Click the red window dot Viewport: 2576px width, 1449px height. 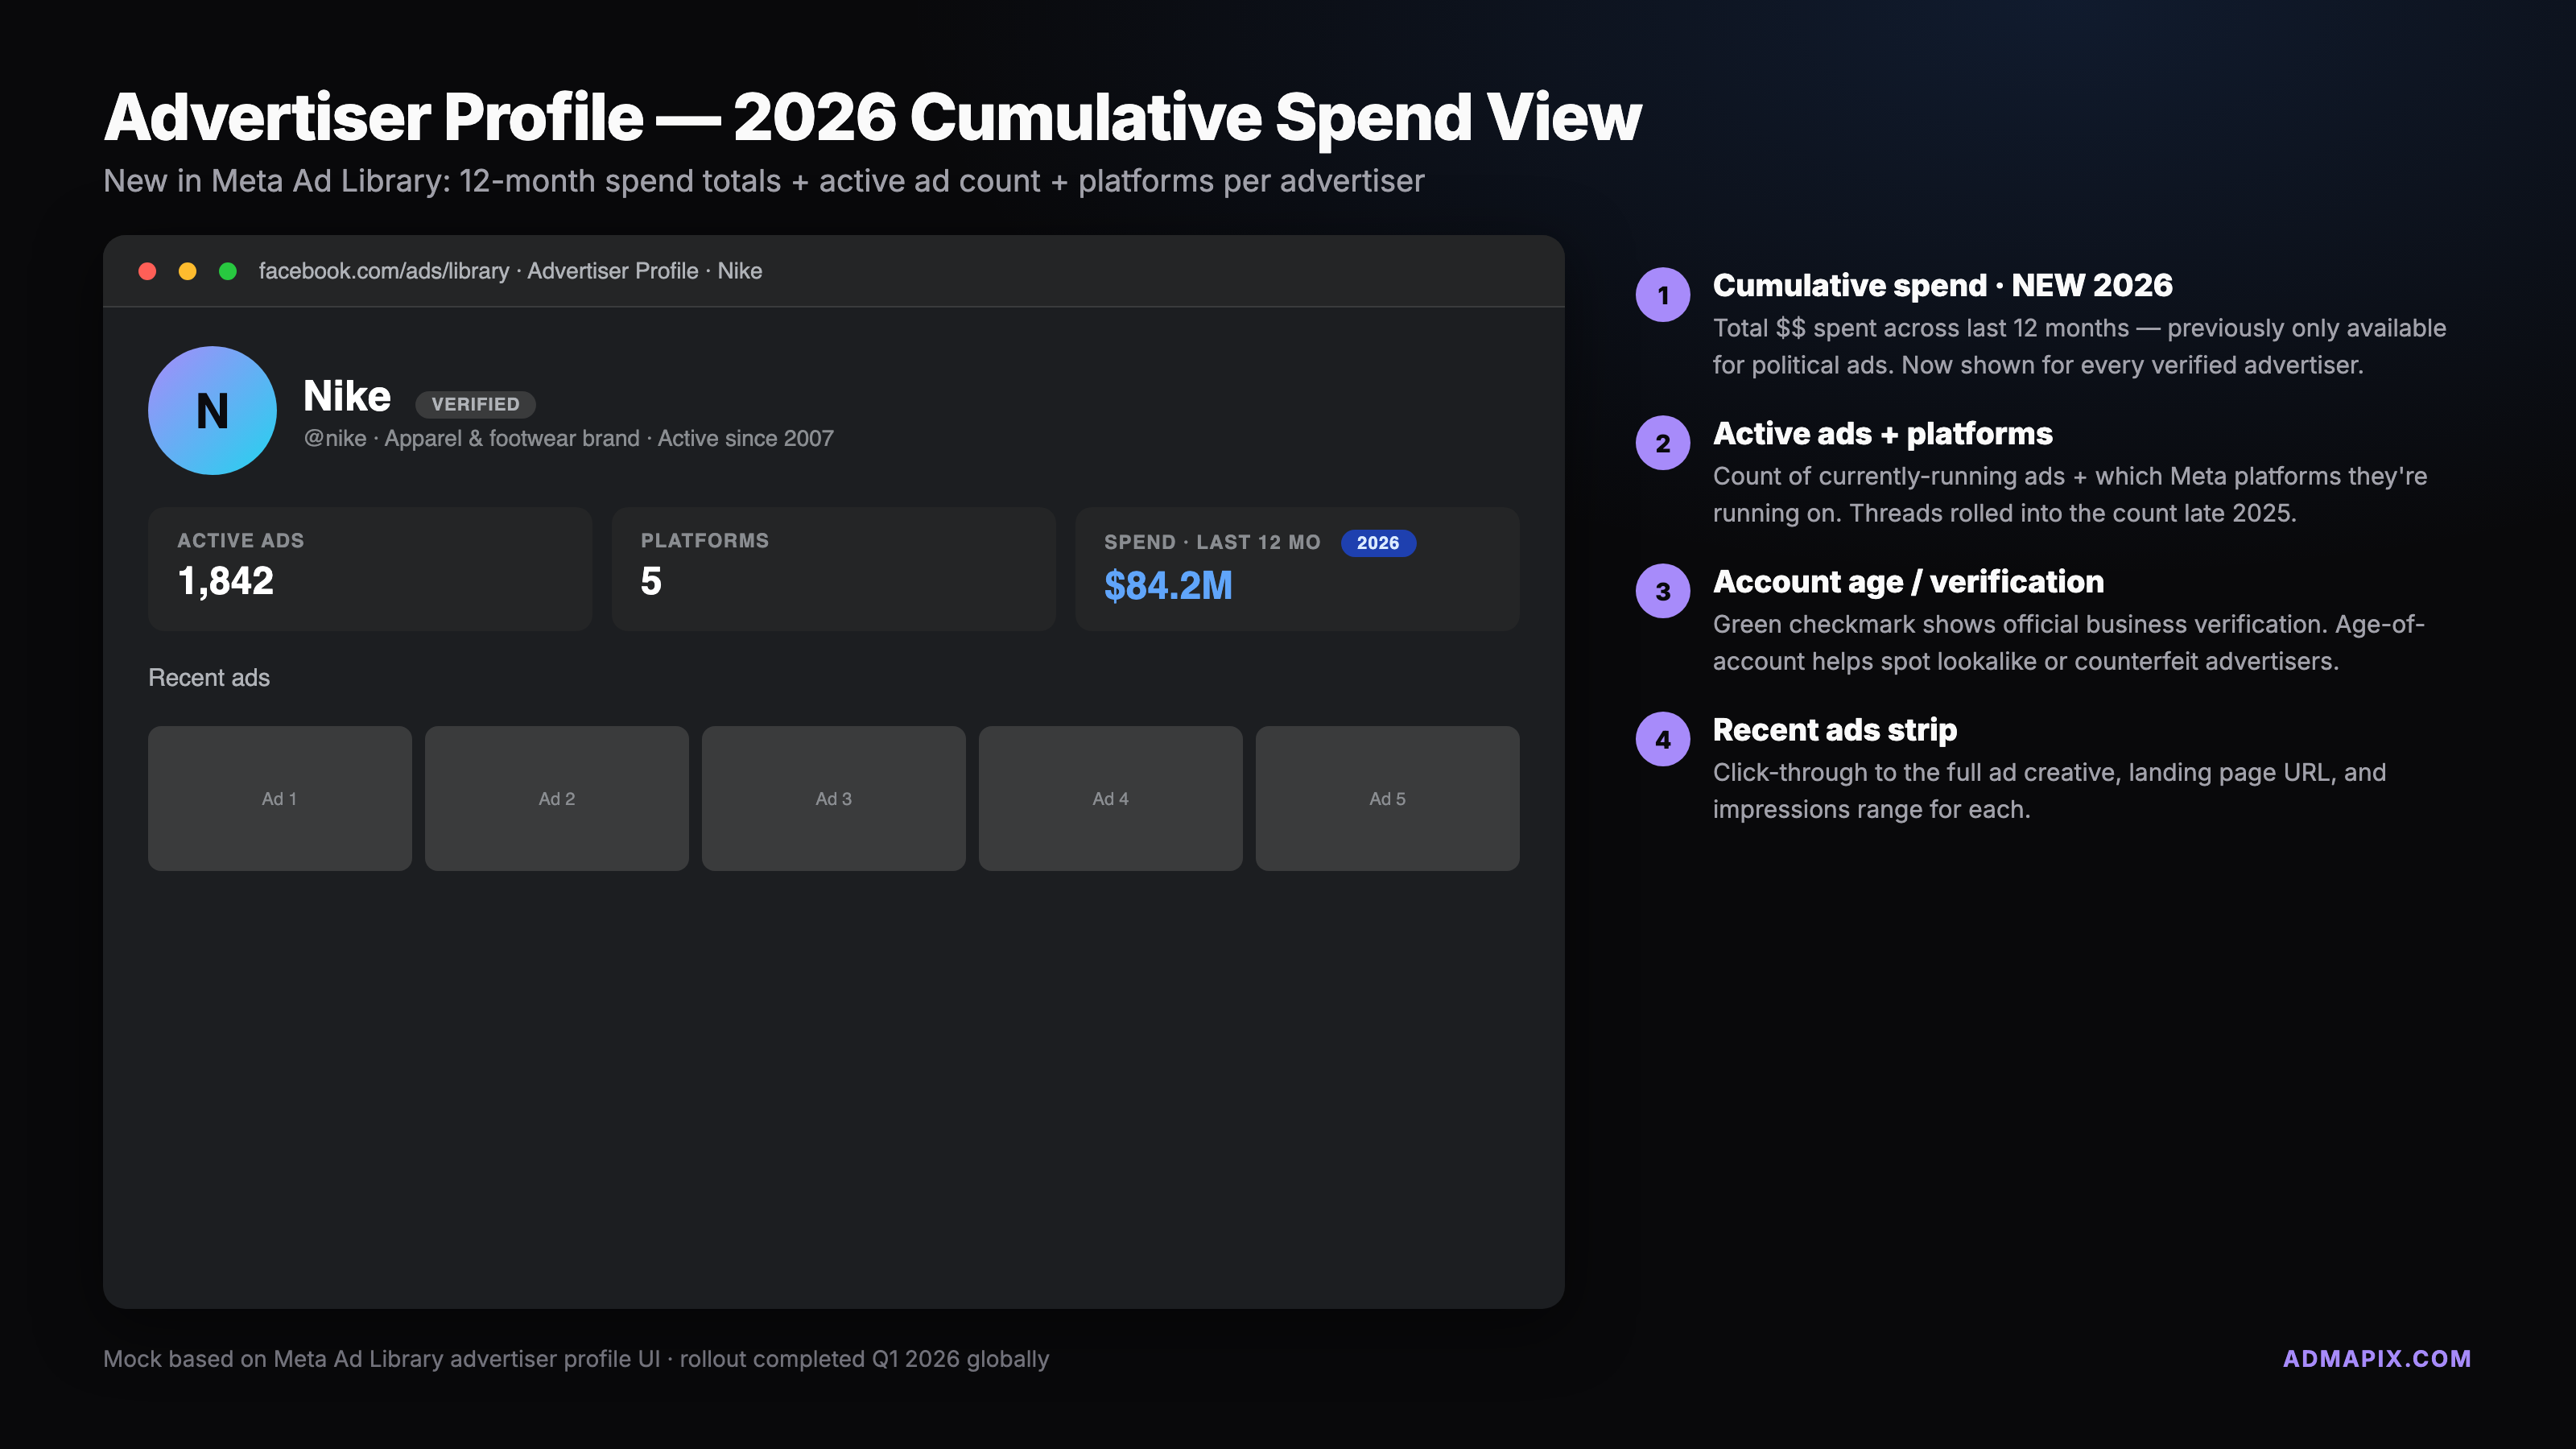[147, 271]
